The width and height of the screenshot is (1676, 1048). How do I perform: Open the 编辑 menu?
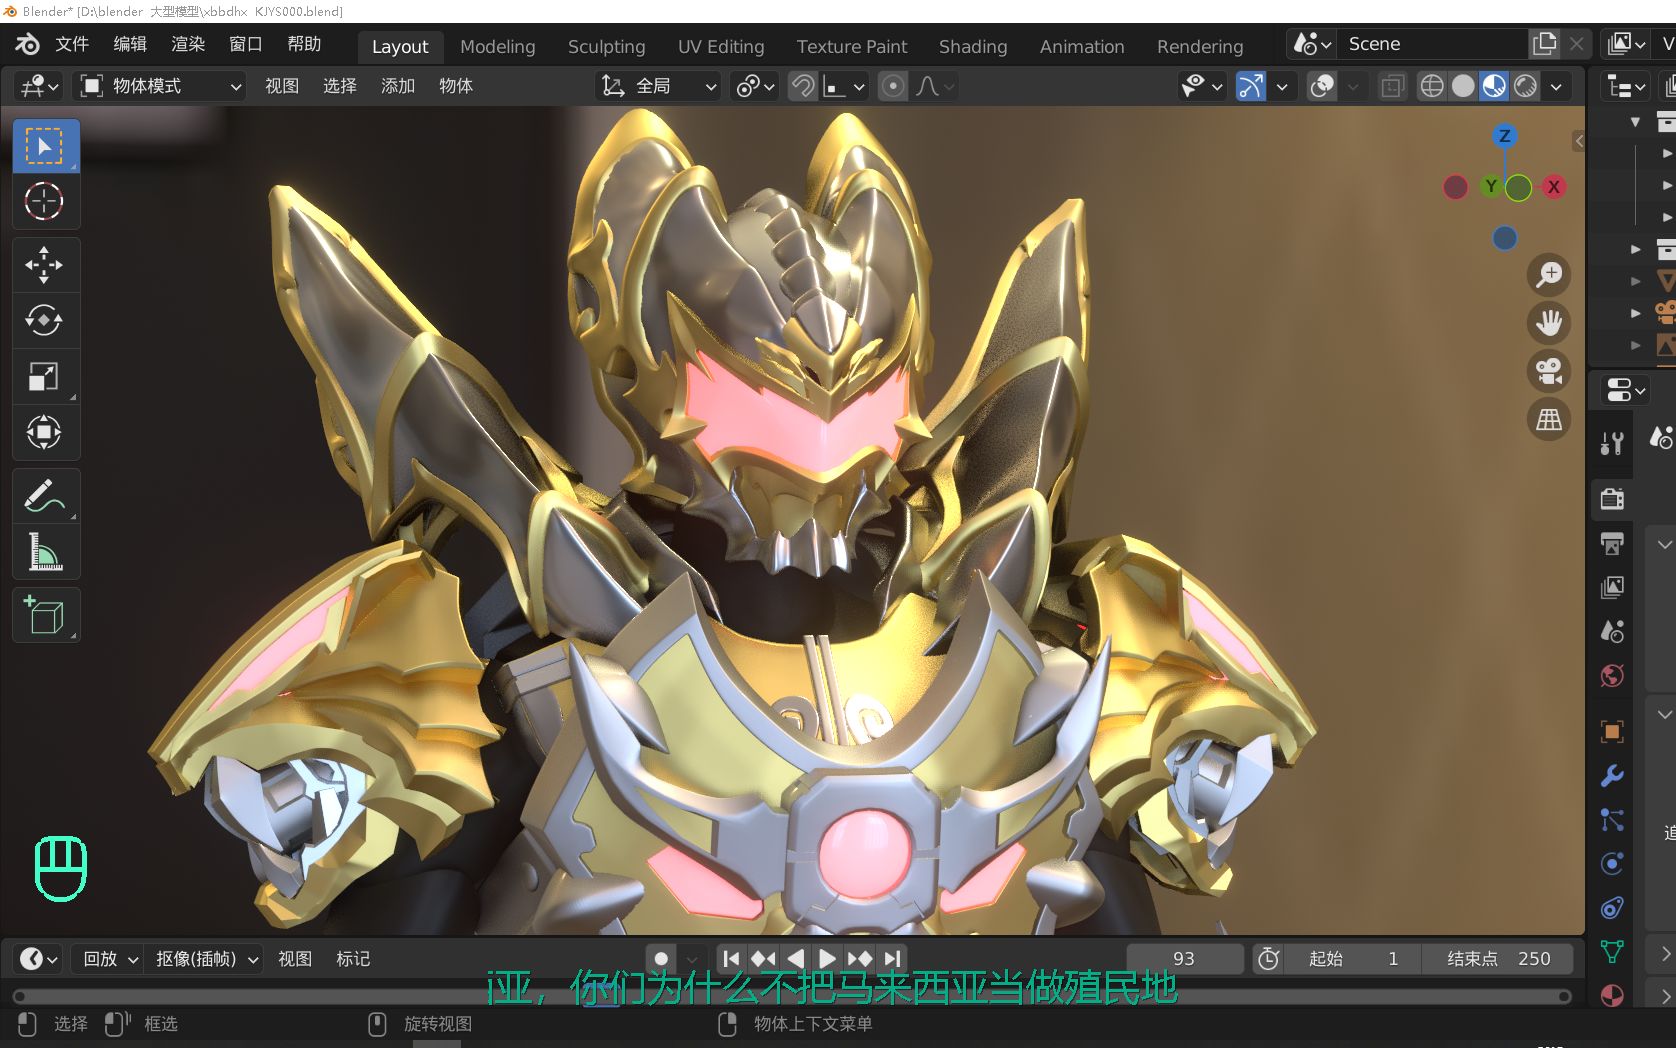[x=130, y=44]
